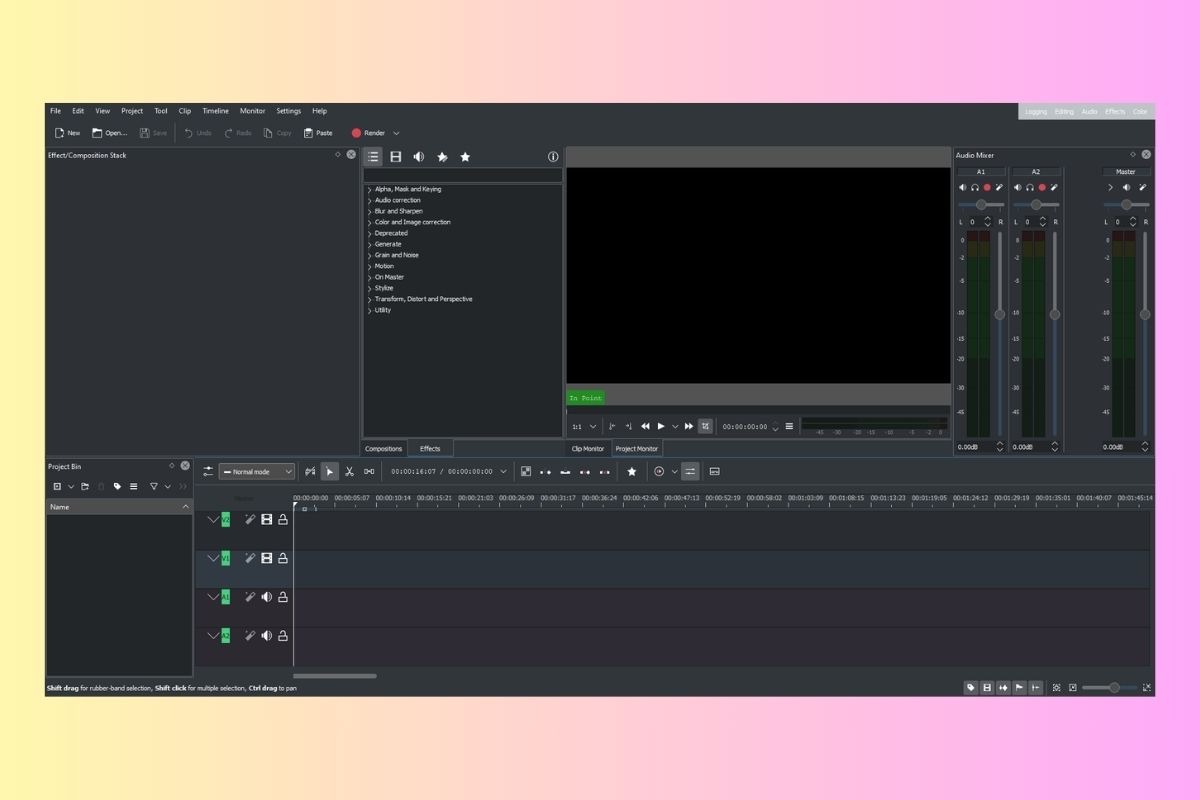Fast forward in project monitor
Screen dimensions: 1200x800
click(x=689, y=426)
